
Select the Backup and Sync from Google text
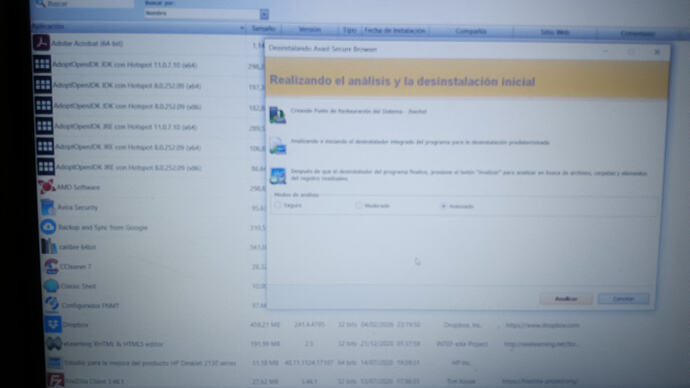click(x=103, y=227)
